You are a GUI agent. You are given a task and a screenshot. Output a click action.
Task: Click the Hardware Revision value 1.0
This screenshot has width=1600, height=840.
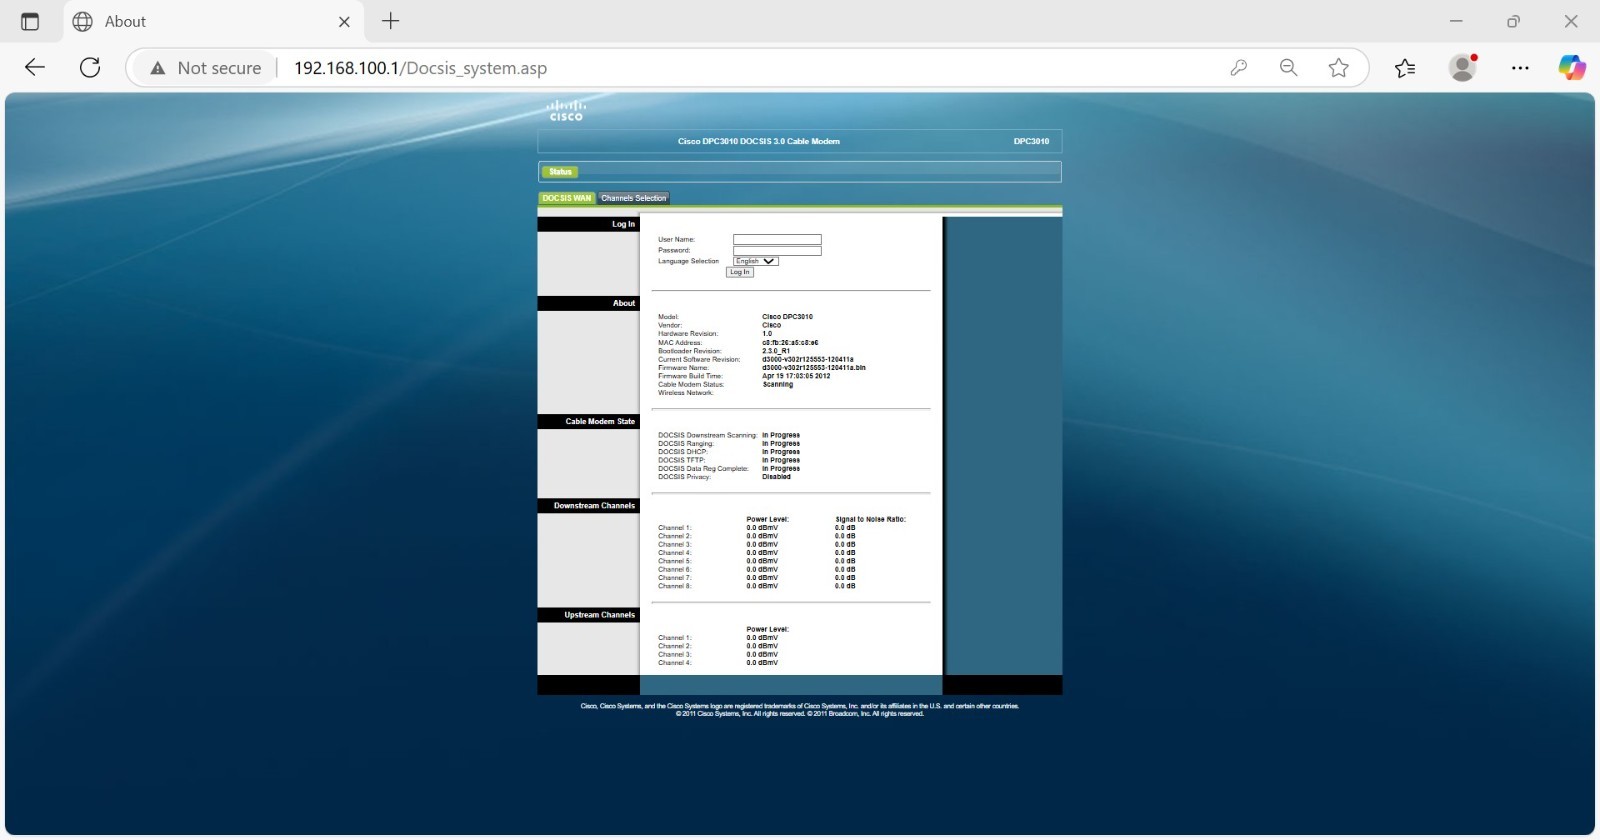tap(767, 334)
